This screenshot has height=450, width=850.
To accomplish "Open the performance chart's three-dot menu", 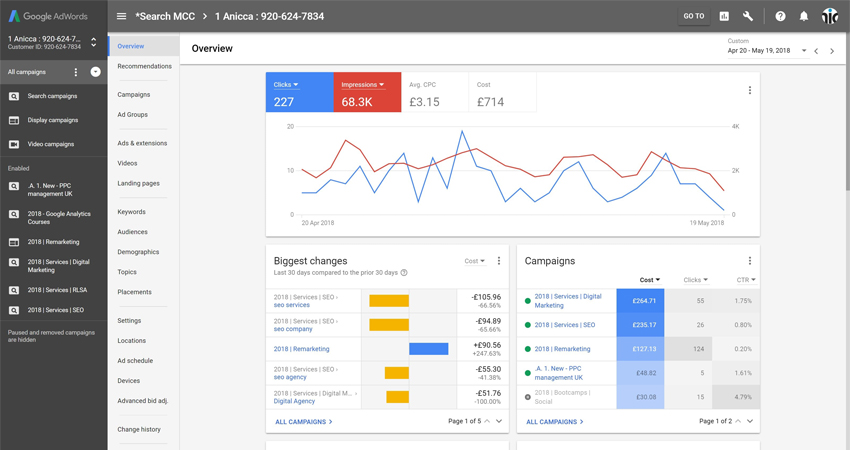I will pyautogui.click(x=750, y=90).
